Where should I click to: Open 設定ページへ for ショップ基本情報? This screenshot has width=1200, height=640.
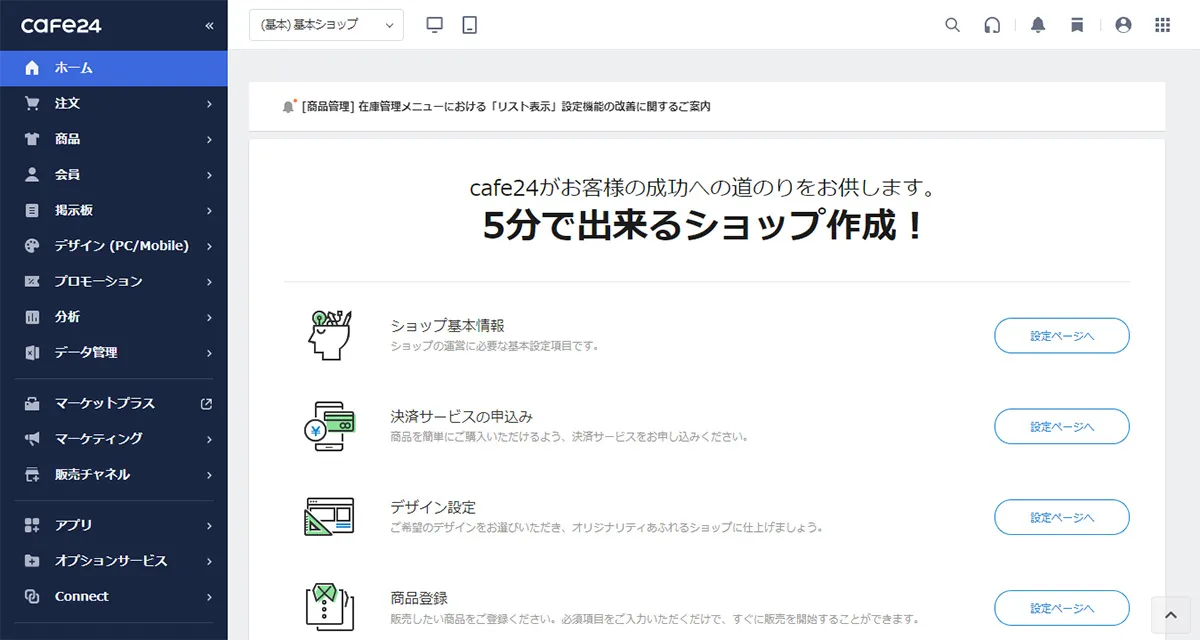point(1061,336)
